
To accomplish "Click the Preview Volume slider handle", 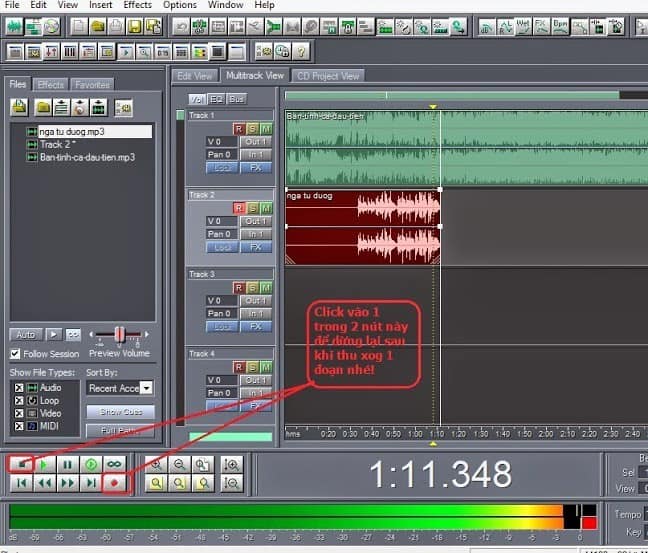I will 120,335.
